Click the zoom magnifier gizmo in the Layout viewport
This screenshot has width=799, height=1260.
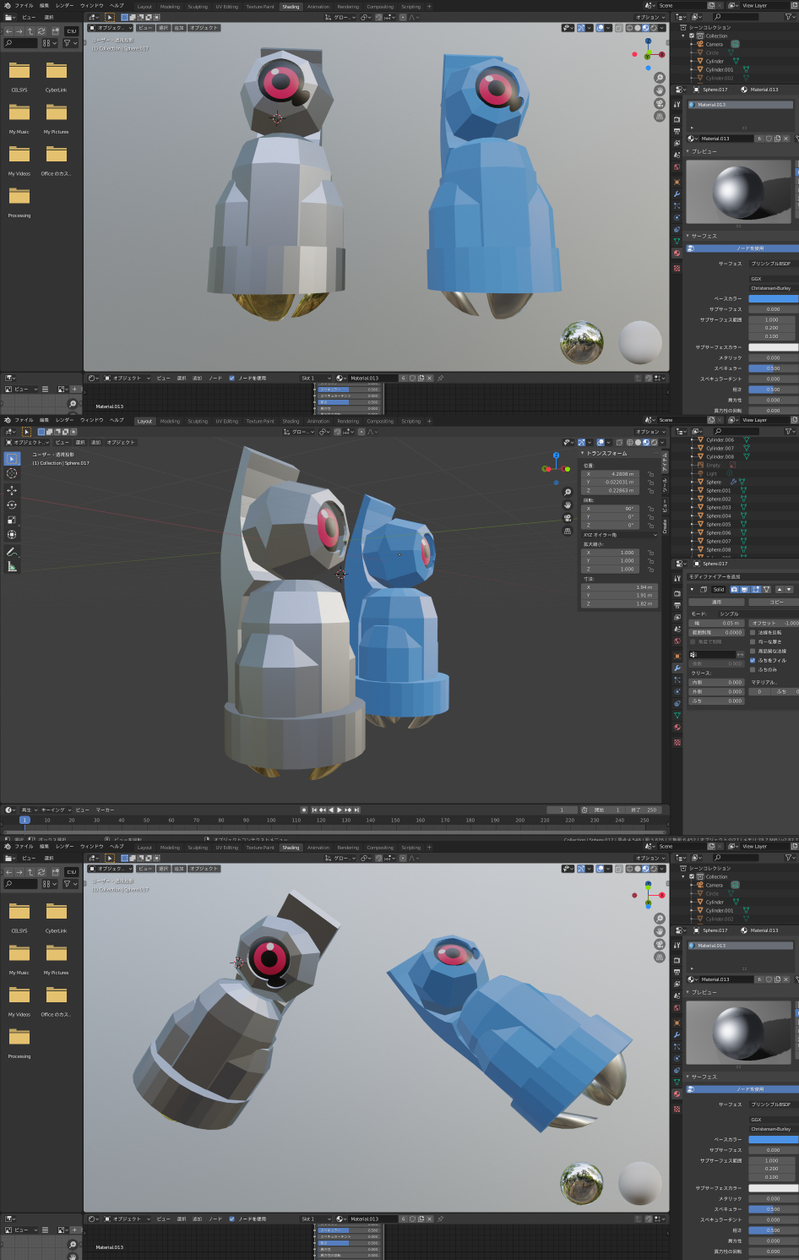pyautogui.click(x=568, y=492)
